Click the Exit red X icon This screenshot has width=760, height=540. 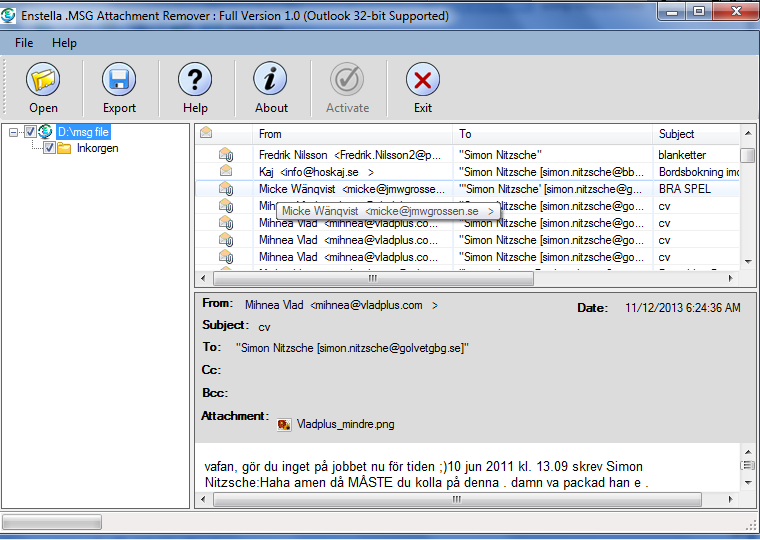pyautogui.click(x=423, y=80)
